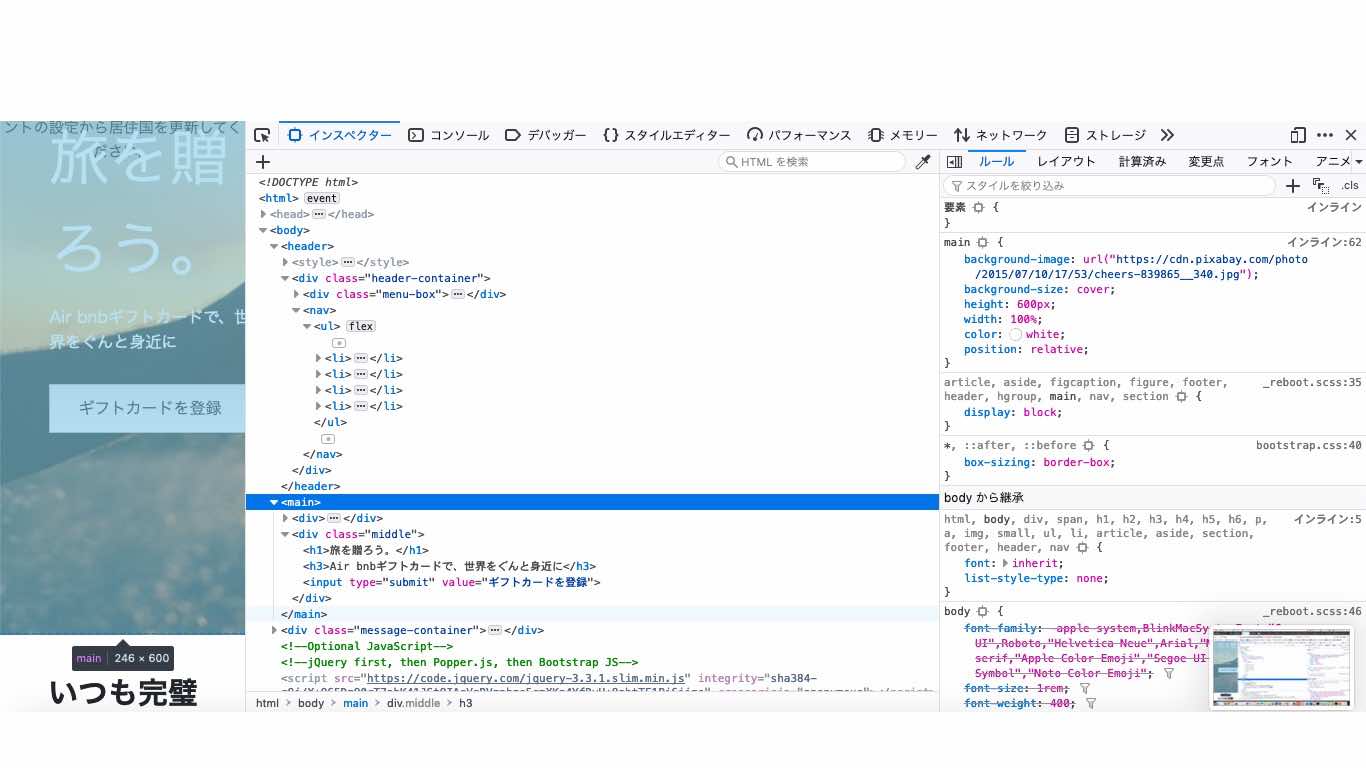Highlight elements matching the main selector
Image resolution: width=1366 pixels, height=768 pixels.
coord(983,243)
